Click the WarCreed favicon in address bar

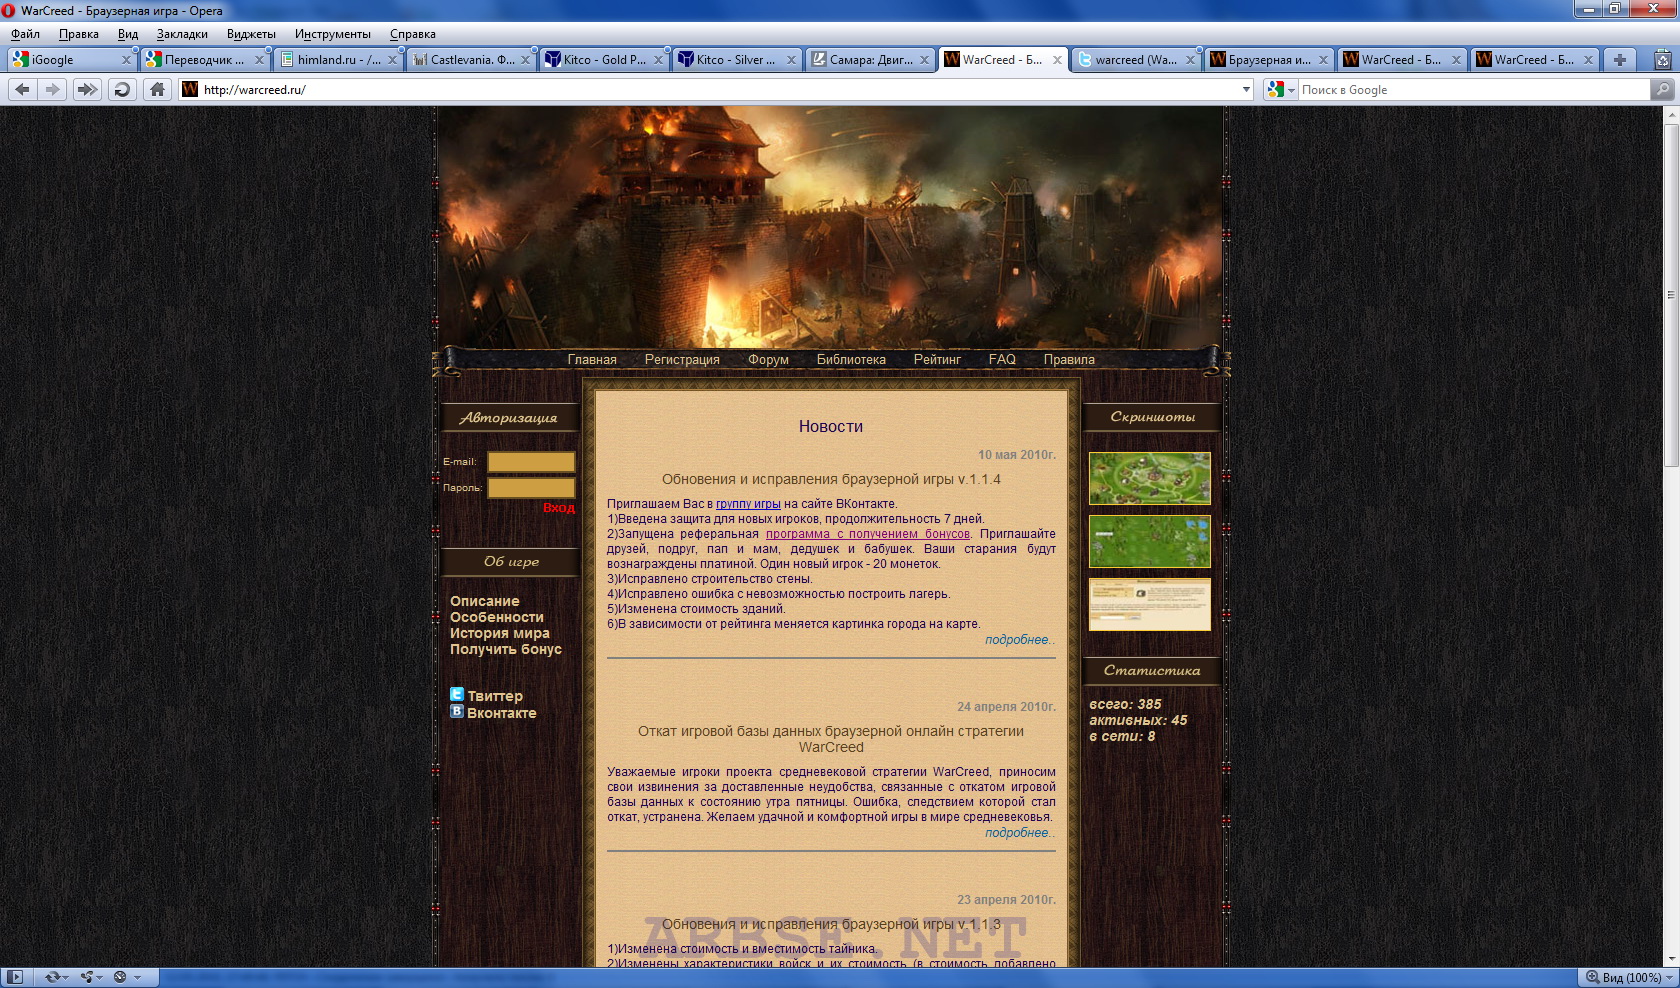(x=190, y=89)
